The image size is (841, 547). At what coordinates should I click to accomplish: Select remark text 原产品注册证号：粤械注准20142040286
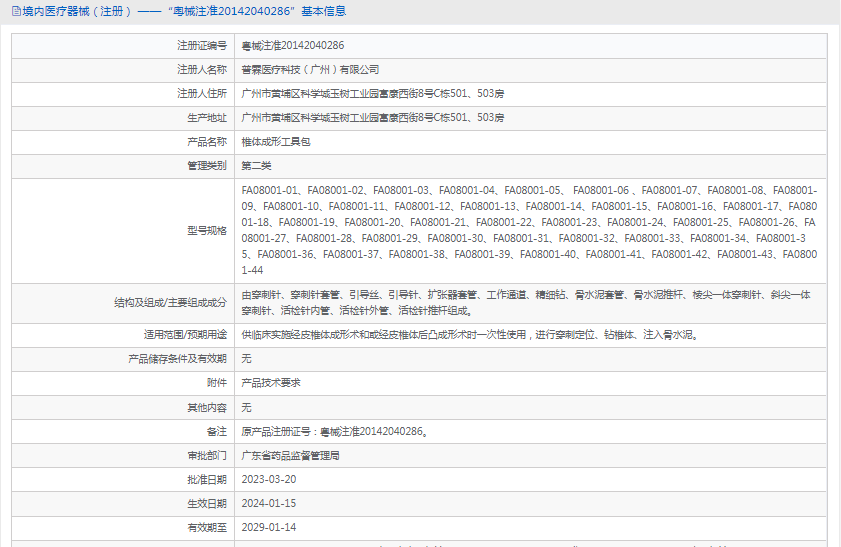pyautogui.click(x=335, y=432)
